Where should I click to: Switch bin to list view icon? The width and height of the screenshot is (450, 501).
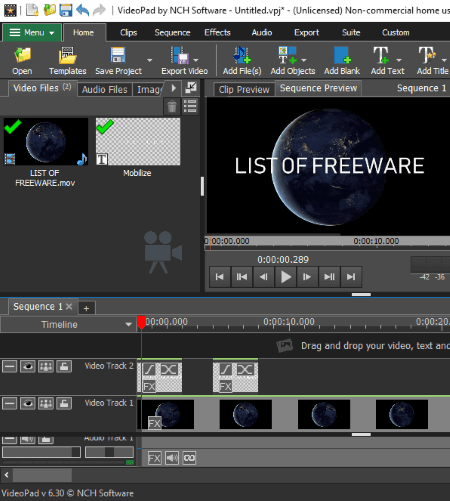[190, 107]
